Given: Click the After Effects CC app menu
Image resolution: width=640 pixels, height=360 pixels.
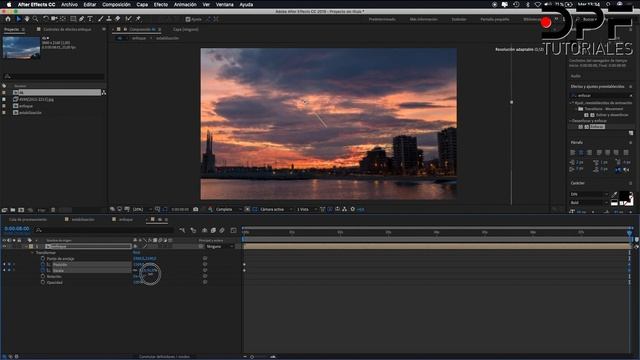Looking at the screenshot, I should coord(36,4).
